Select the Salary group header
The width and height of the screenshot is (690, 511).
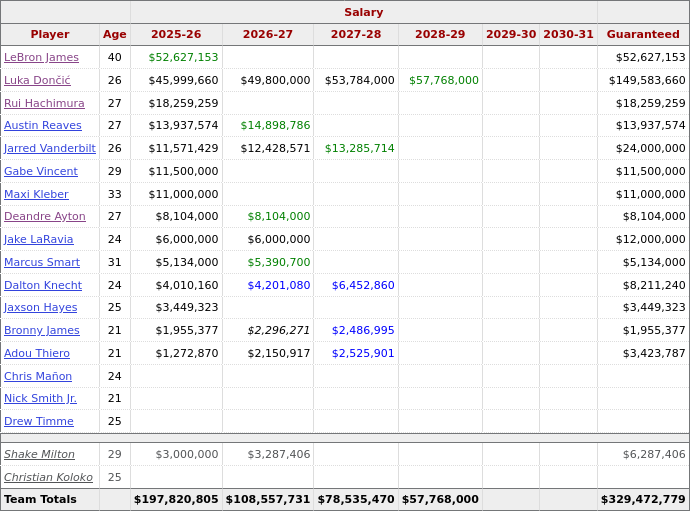pyautogui.click(x=363, y=12)
